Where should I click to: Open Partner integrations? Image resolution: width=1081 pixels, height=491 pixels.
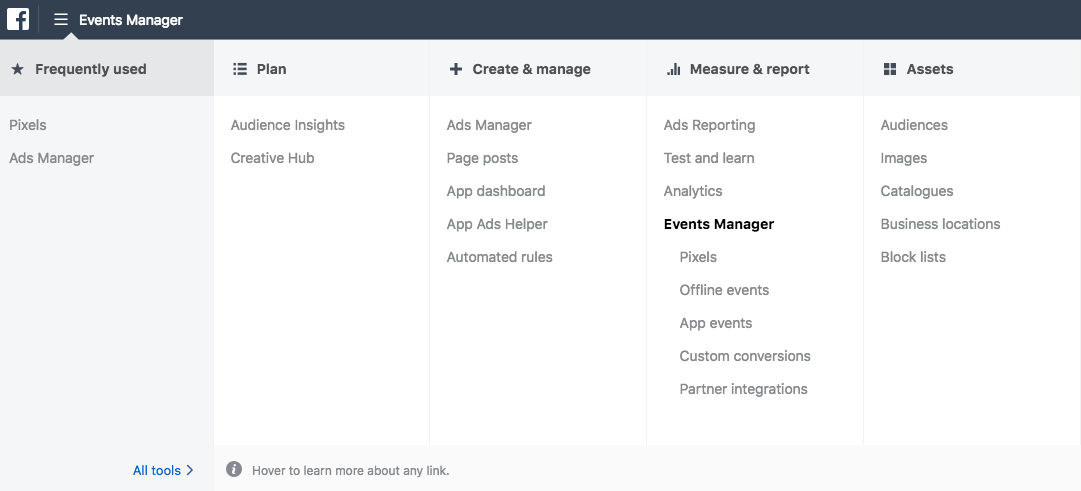pyautogui.click(x=743, y=390)
